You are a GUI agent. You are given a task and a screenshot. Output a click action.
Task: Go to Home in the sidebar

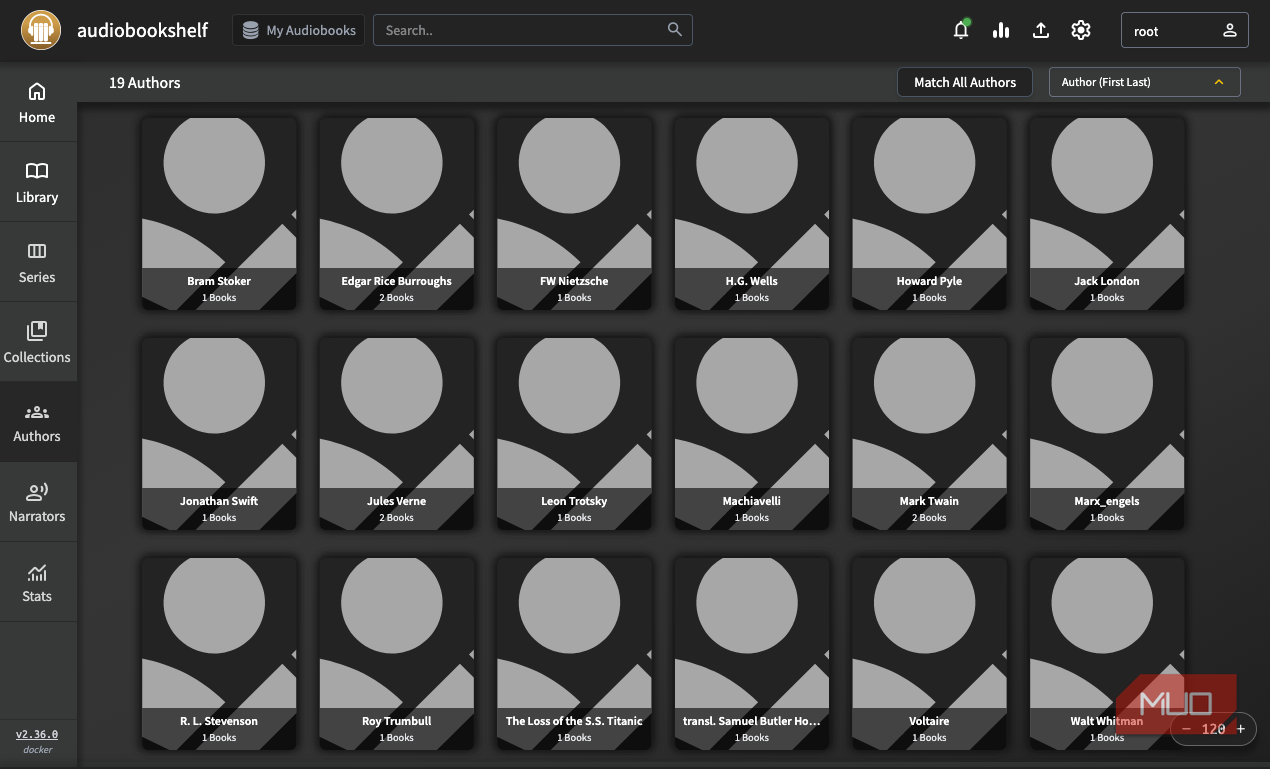tap(37, 103)
